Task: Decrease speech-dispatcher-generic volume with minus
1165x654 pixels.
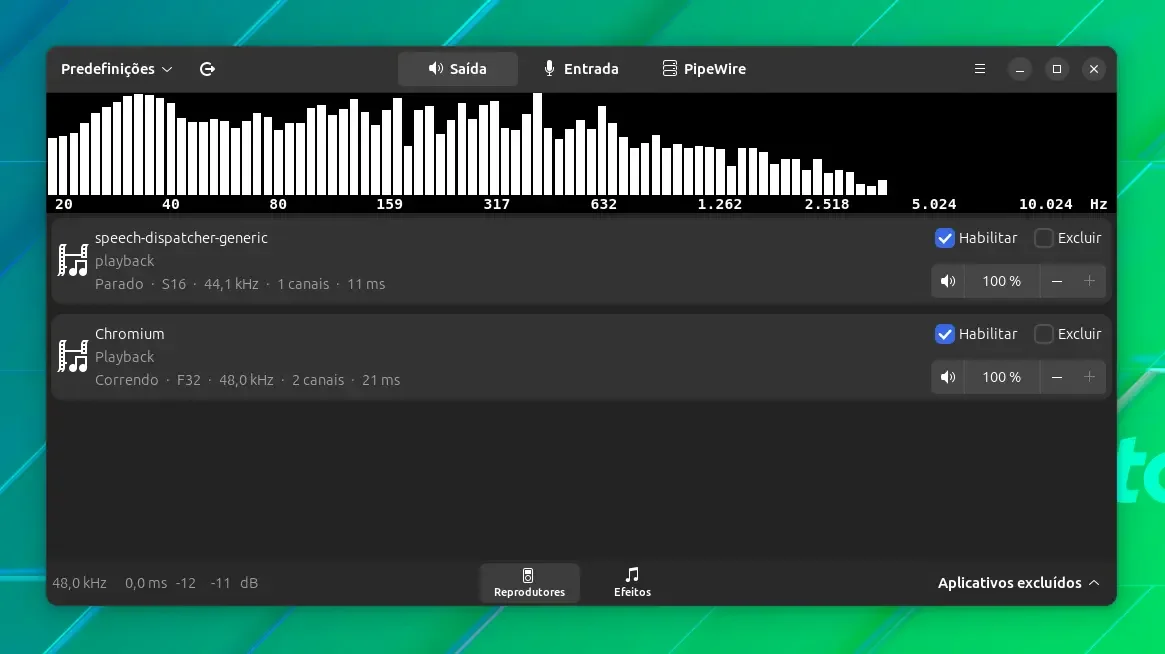Action: pos(1057,281)
